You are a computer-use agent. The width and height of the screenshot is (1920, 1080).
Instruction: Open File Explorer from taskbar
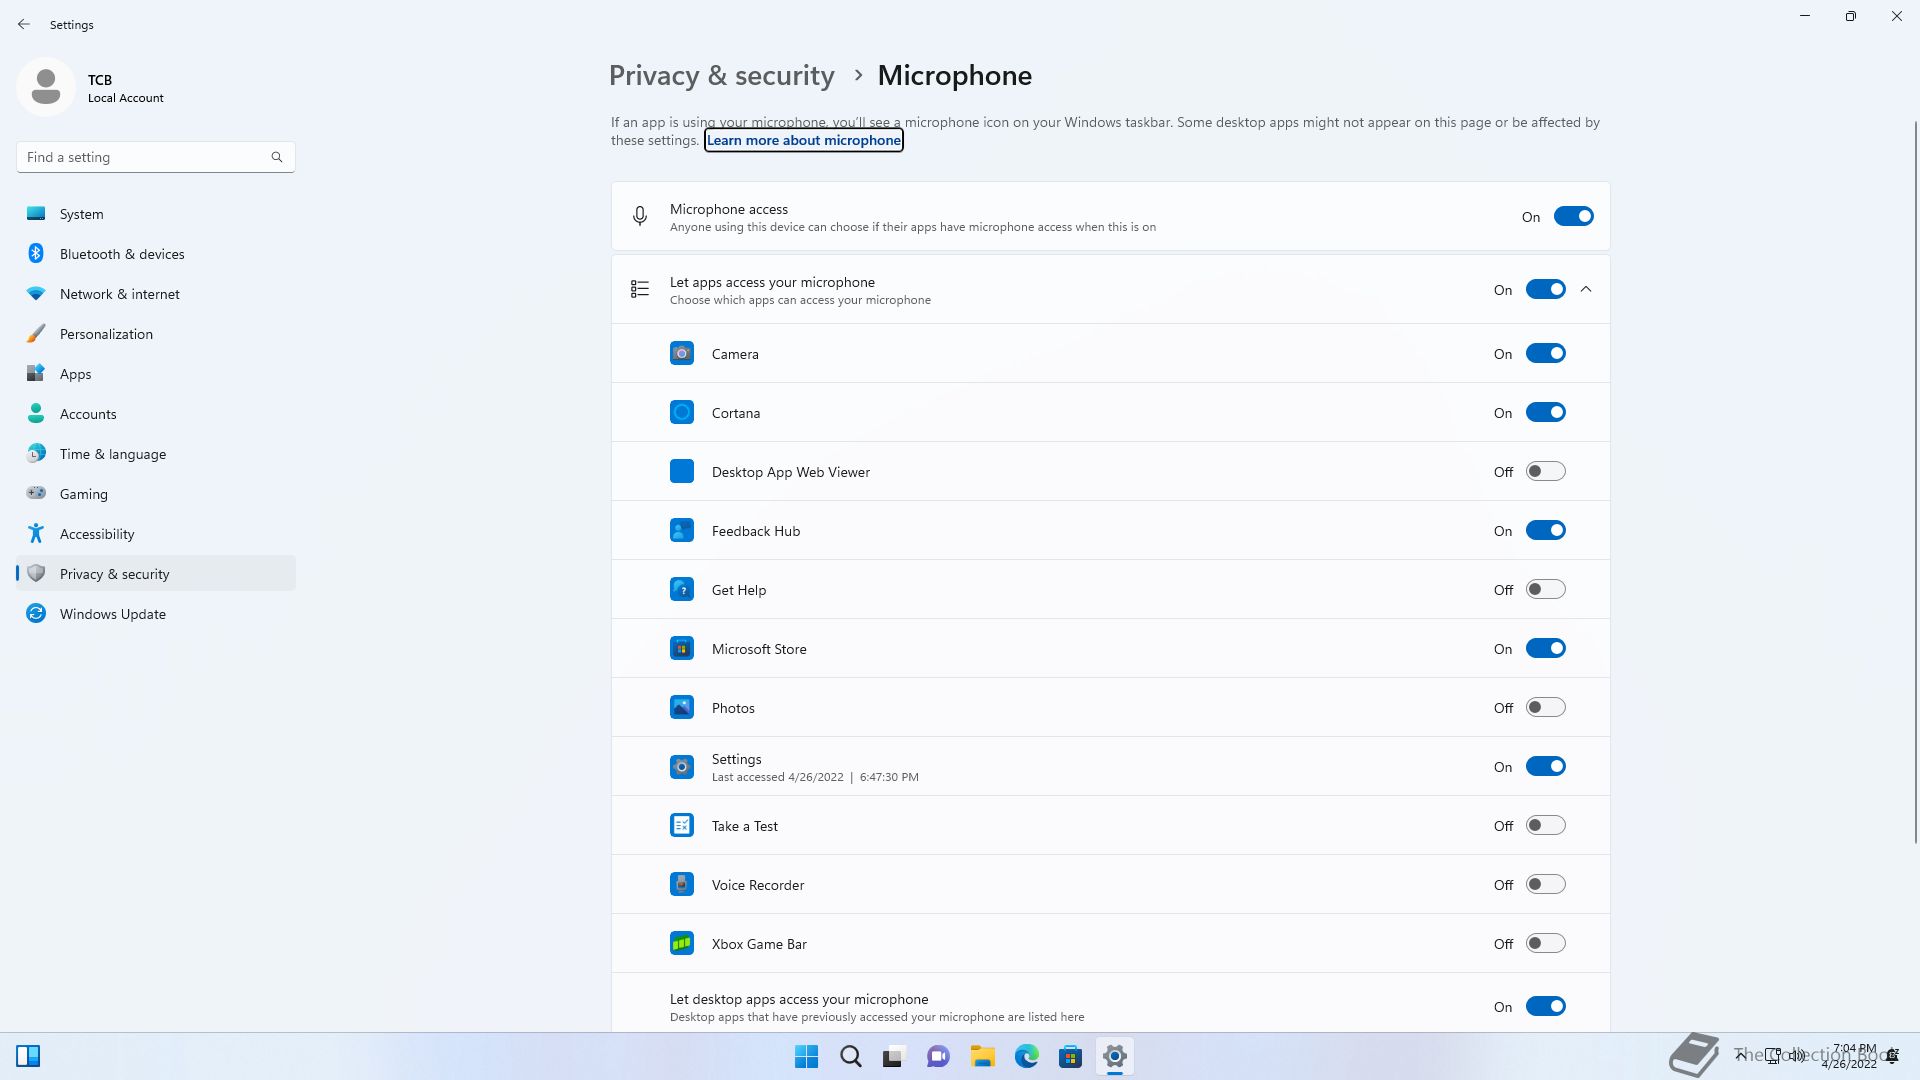[982, 1057]
